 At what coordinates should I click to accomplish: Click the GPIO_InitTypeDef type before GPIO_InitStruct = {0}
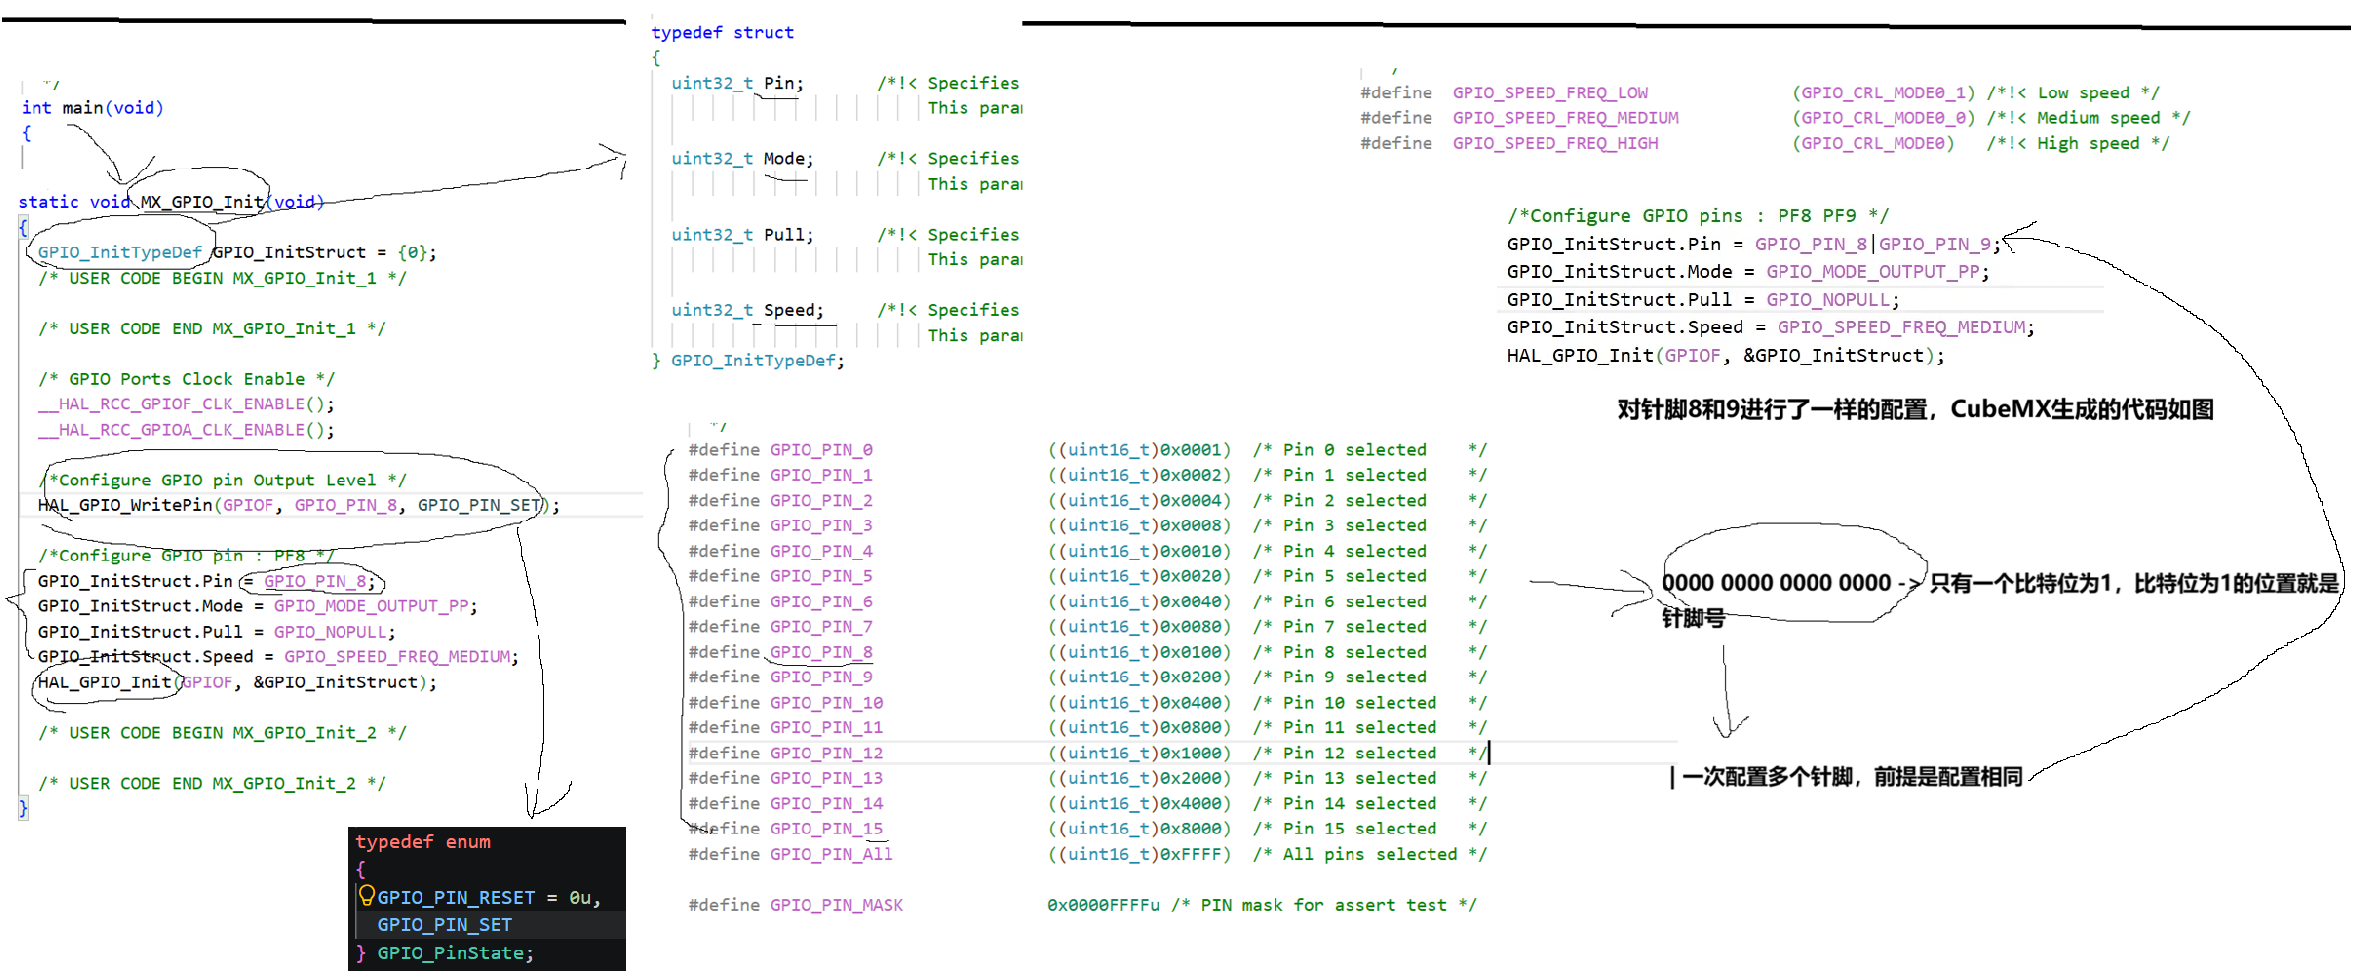coord(120,252)
